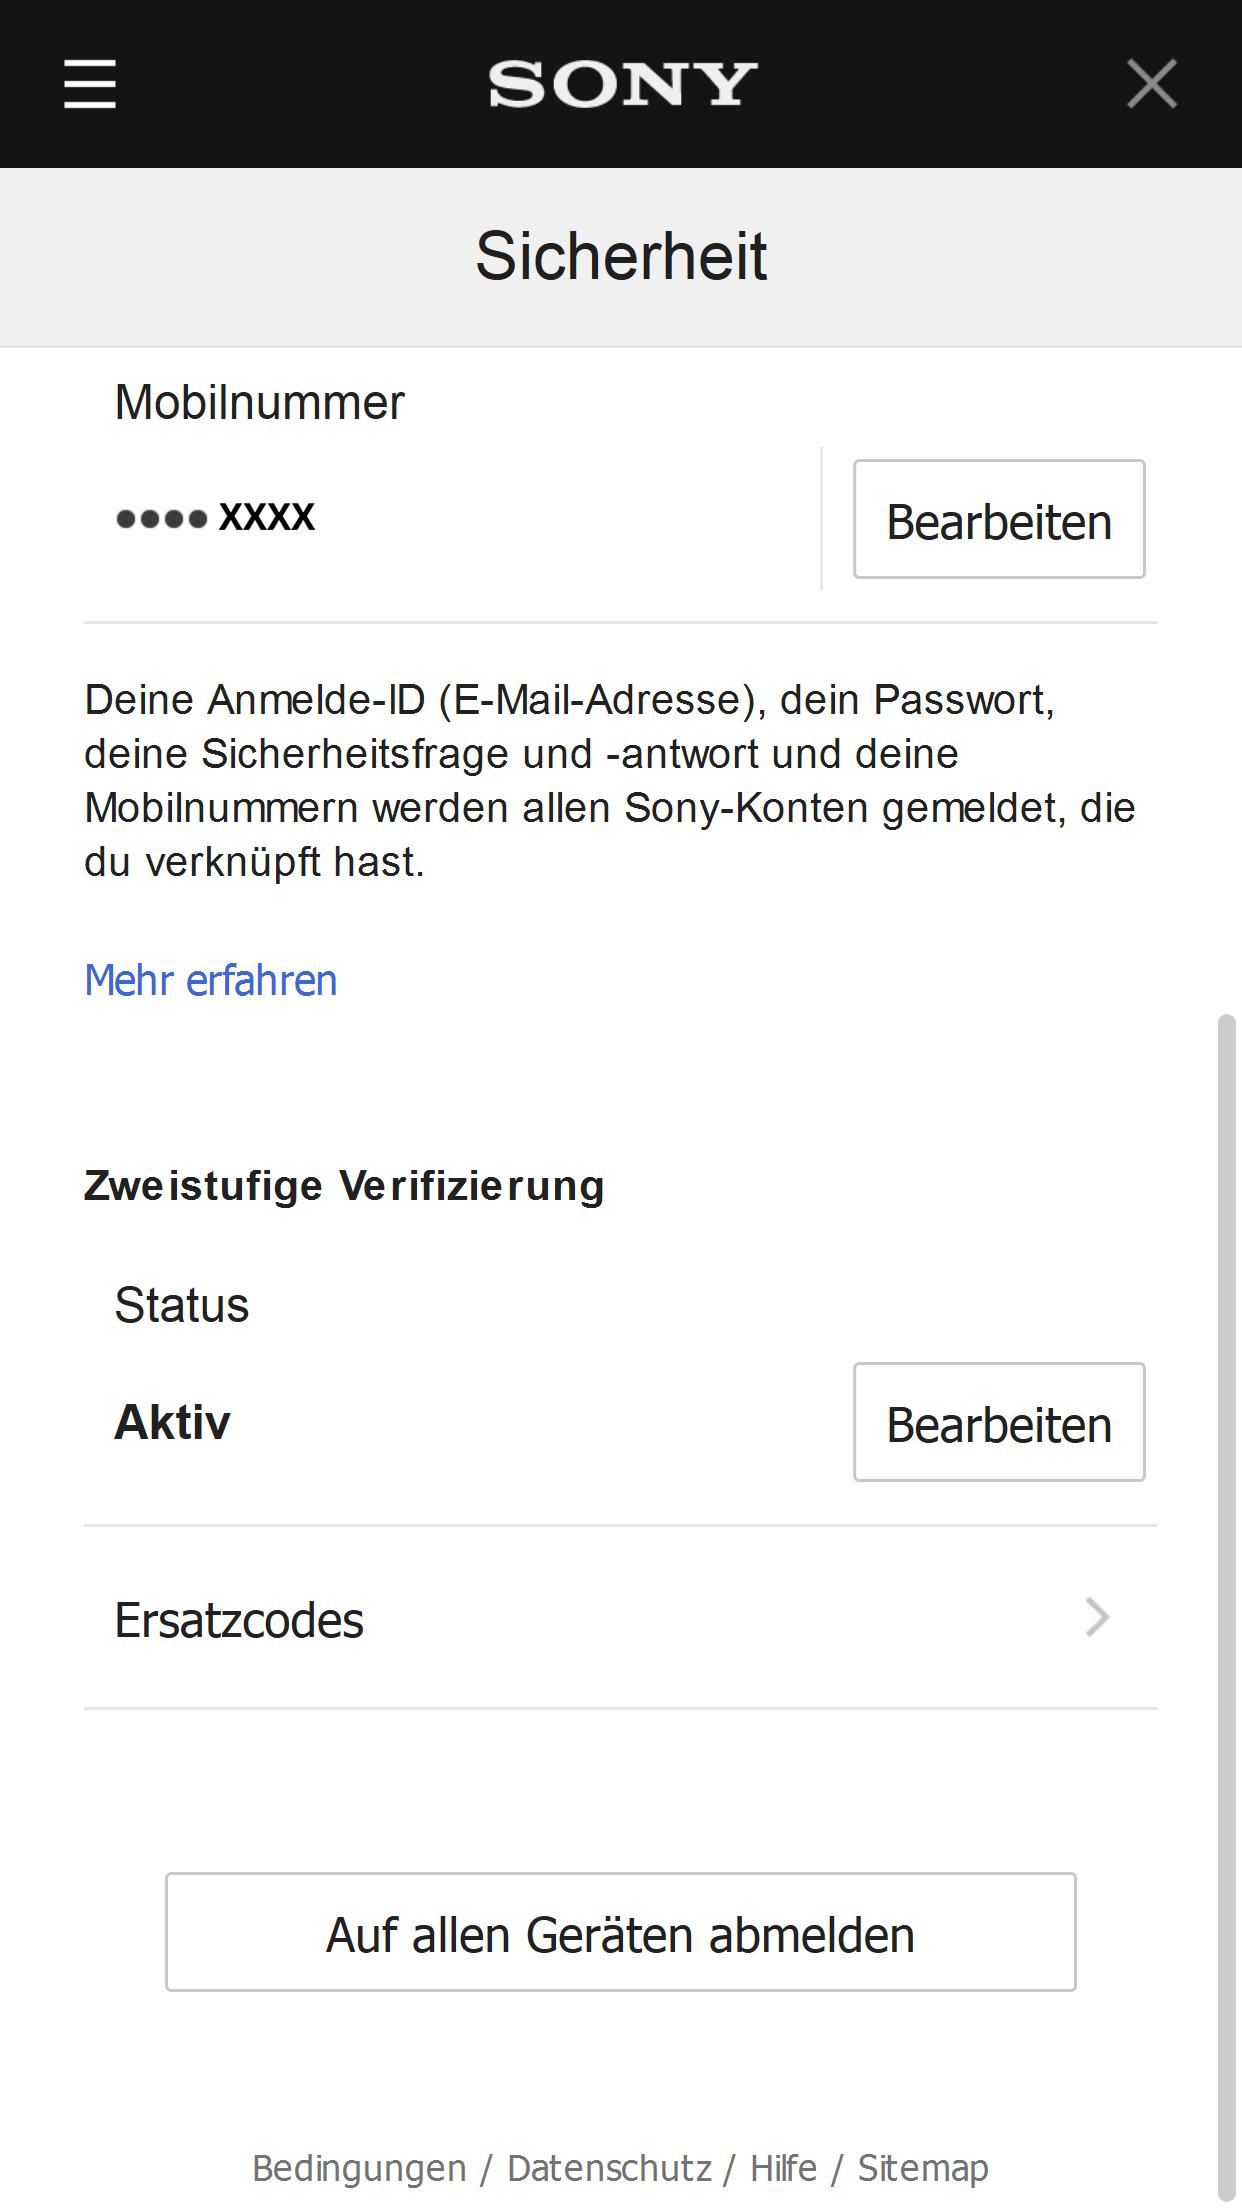Select the masked mobile number value
The width and height of the screenshot is (1242, 2208).
tap(216, 518)
